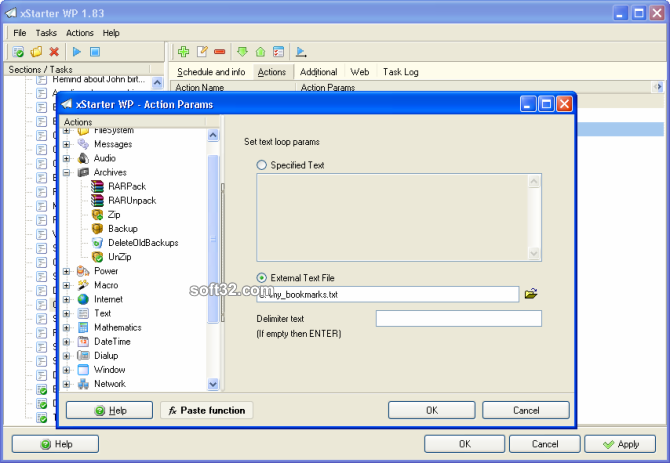
Task: Click the new section folder icon
Action: [36, 52]
